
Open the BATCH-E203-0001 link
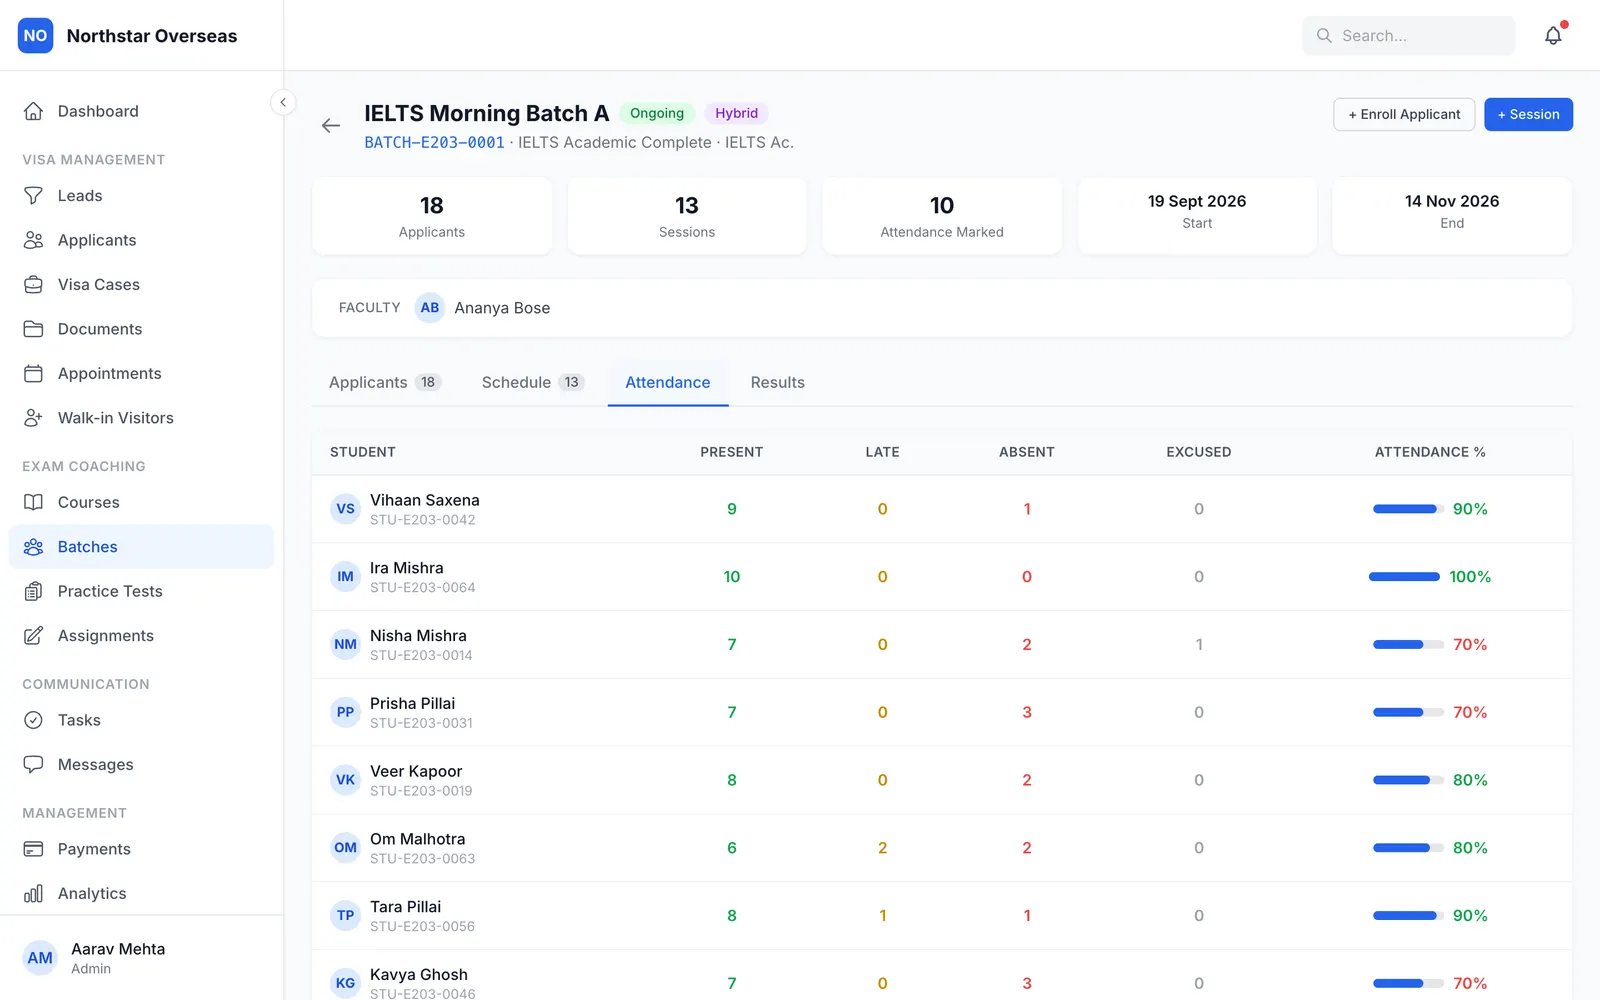tap(434, 143)
